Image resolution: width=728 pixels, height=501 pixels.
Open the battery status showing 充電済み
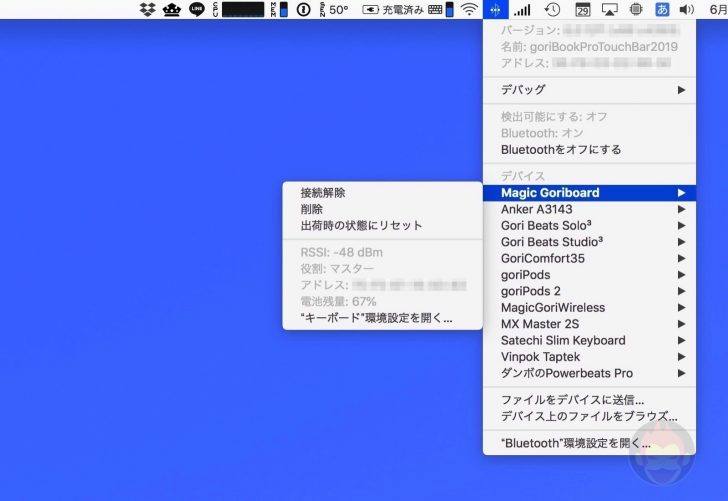(393, 9)
